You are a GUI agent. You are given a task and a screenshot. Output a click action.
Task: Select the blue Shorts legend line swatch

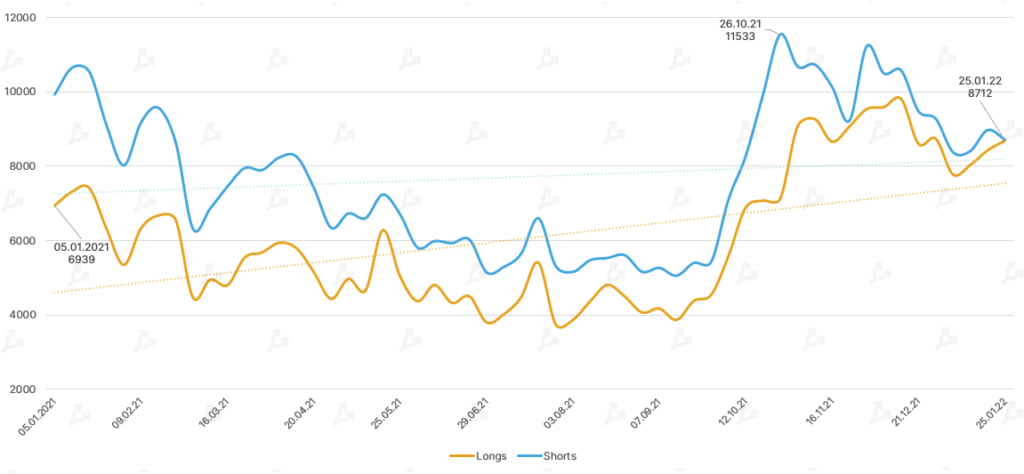529,456
